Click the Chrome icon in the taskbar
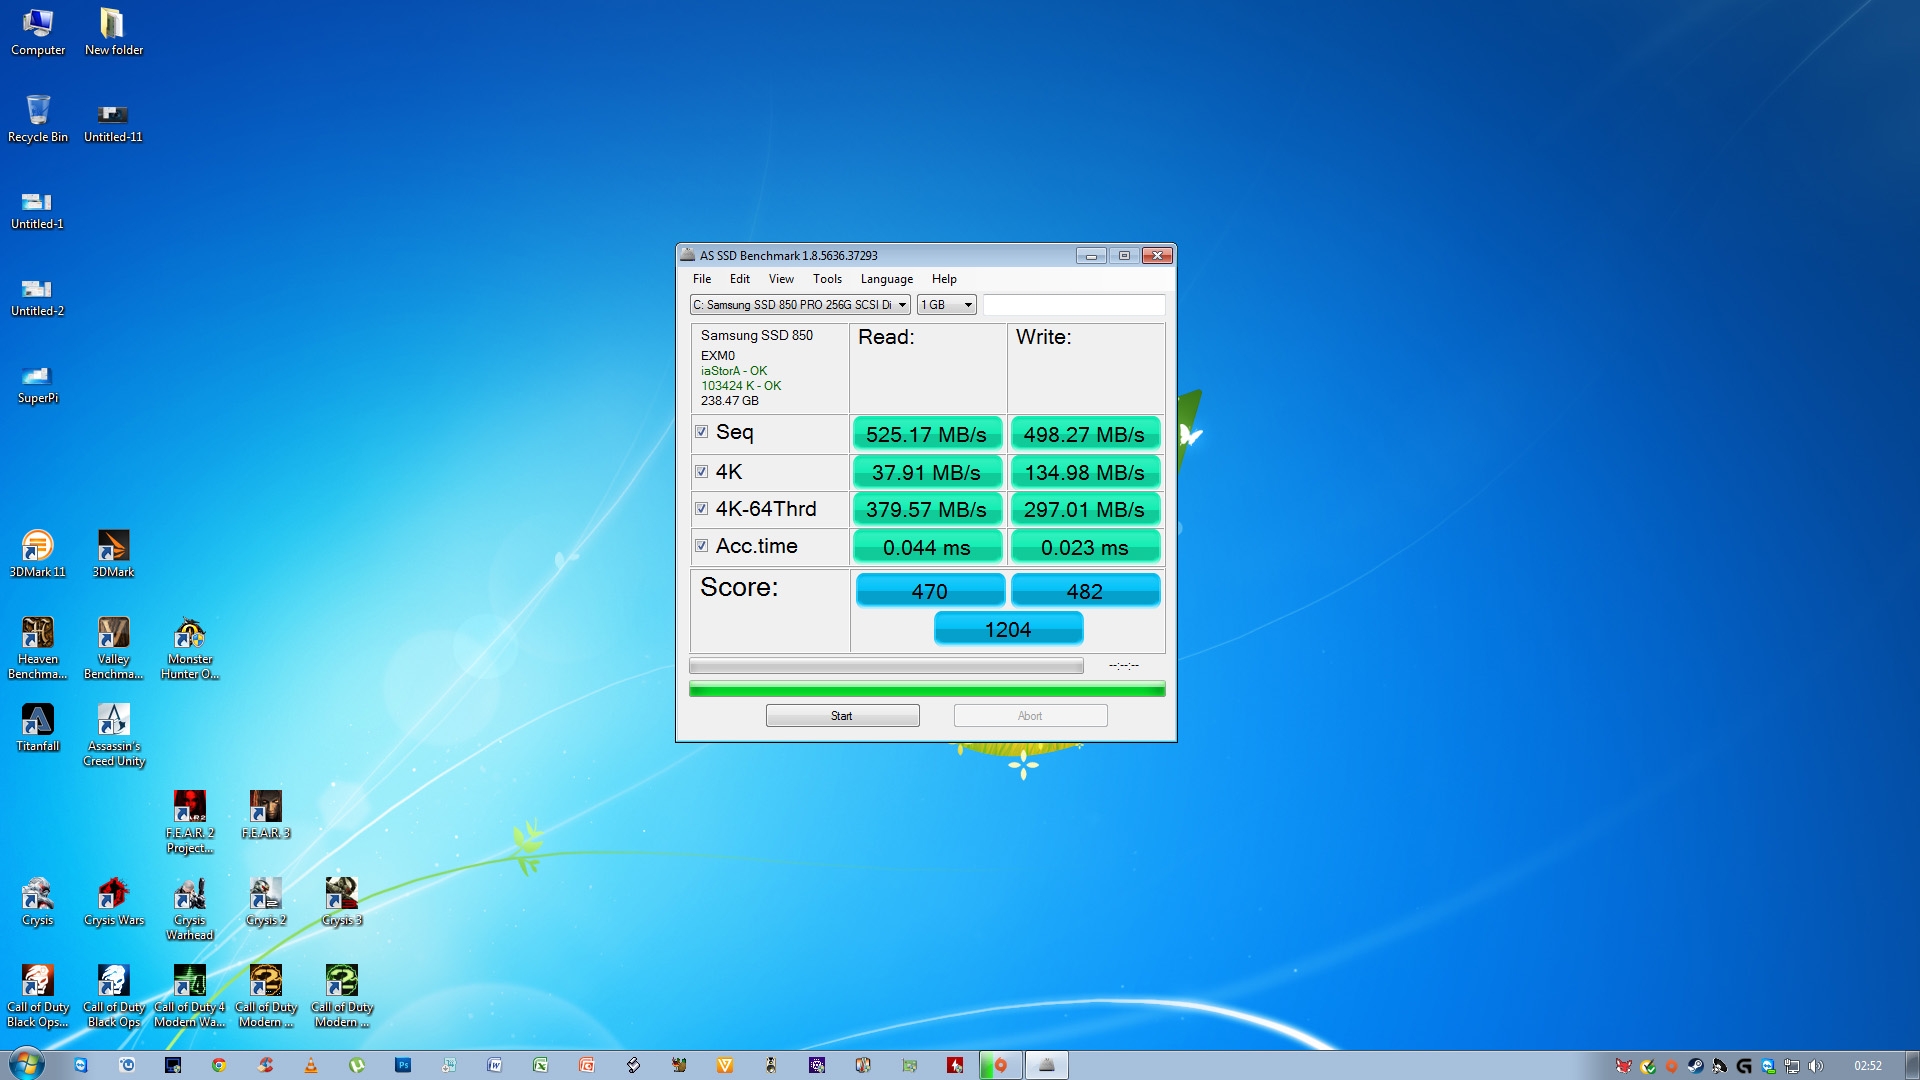Image resolution: width=1920 pixels, height=1080 pixels. pyautogui.click(x=219, y=1065)
